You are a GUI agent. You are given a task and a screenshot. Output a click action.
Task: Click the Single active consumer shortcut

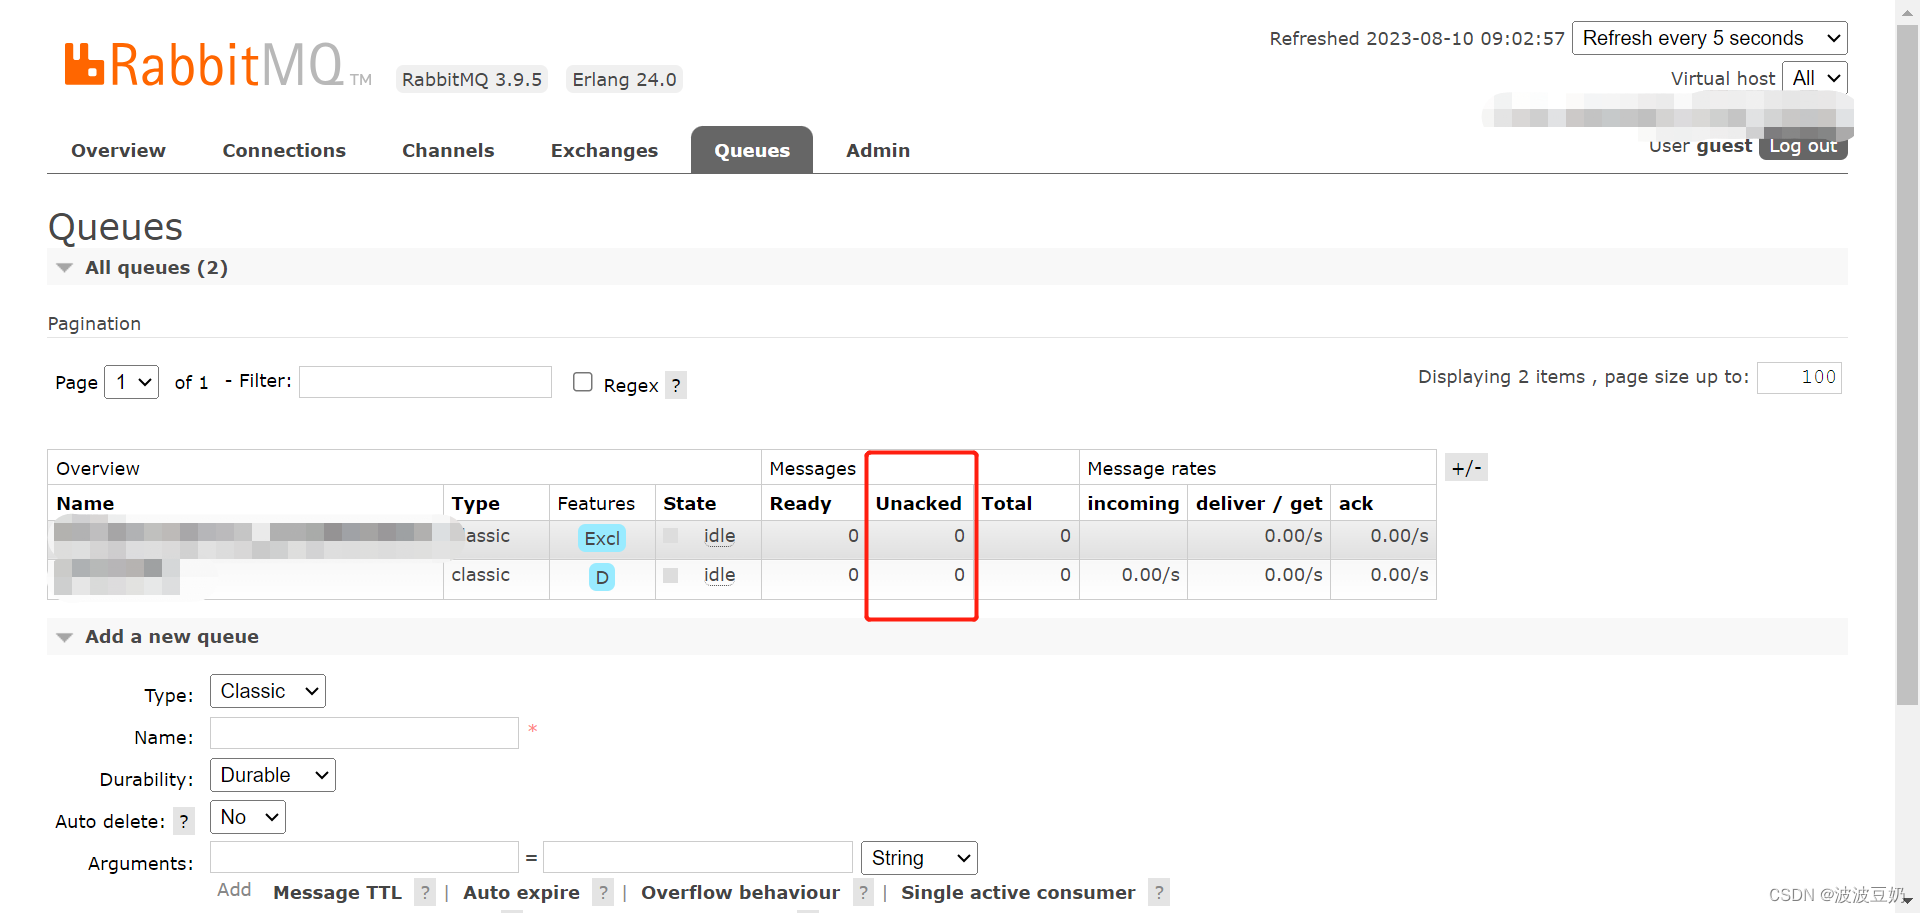pyautogui.click(x=1018, y=892)
